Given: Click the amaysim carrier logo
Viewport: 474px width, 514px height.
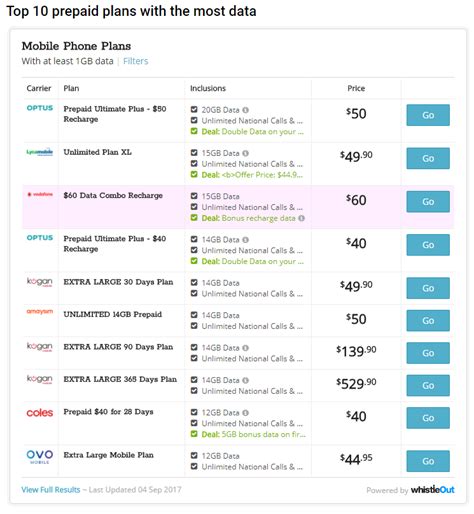Looking at the screenshot, I should pos(40,312).
